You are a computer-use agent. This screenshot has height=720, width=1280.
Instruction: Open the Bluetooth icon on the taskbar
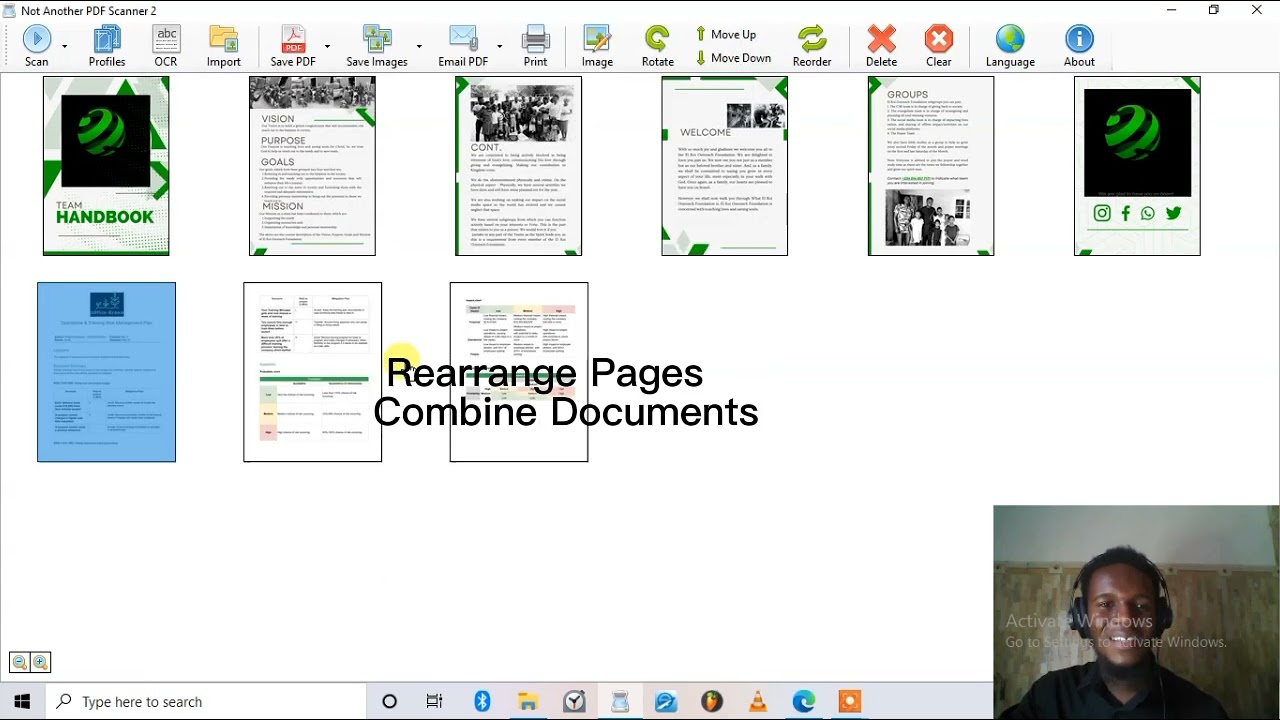tap(482, 702)
